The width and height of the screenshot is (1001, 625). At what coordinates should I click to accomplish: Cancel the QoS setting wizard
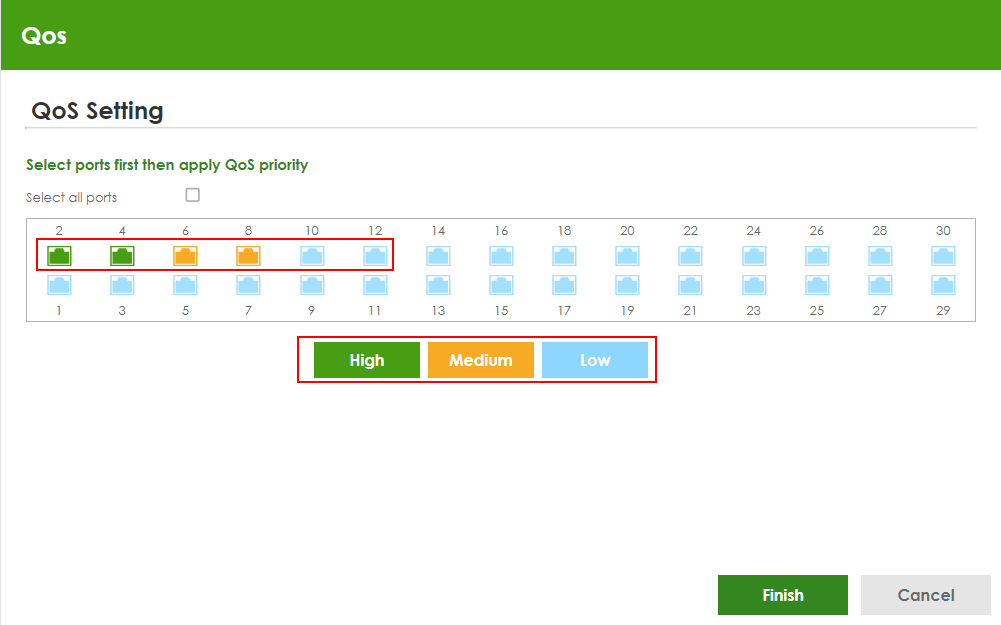tap(925, 595)
